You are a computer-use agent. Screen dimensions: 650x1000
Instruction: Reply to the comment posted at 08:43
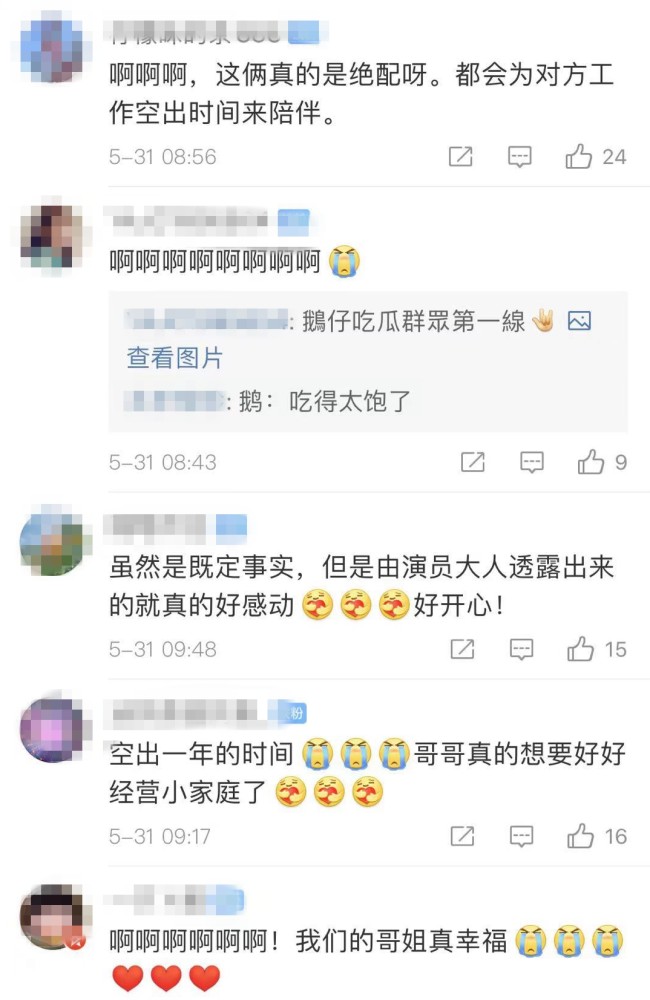[x=531, y=462]
